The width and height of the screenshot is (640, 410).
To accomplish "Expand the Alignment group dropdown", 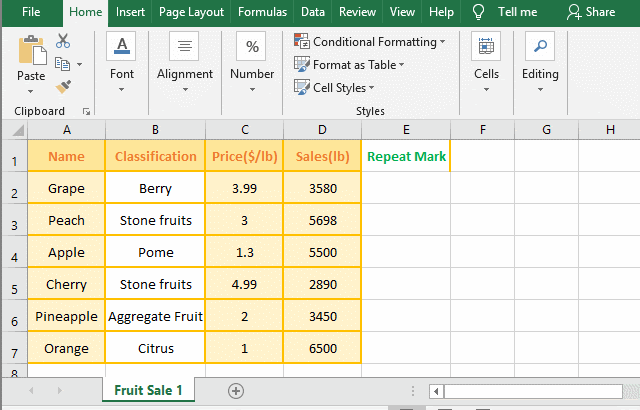I will (185, 89).
